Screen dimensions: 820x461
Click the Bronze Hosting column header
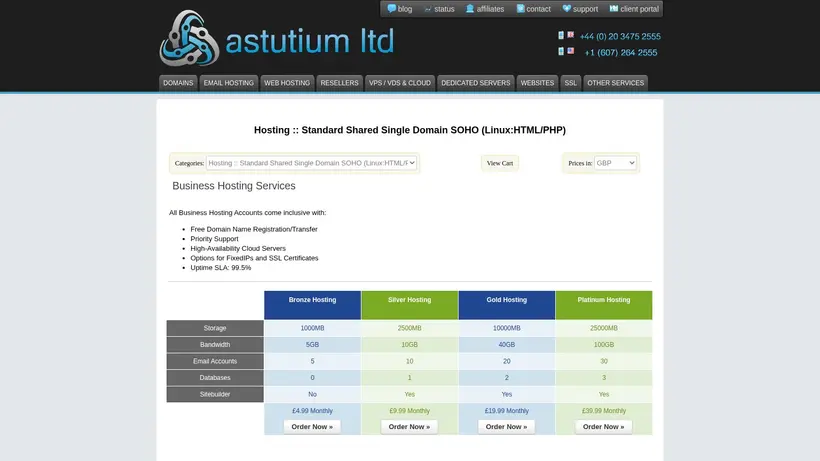point(312,305)
